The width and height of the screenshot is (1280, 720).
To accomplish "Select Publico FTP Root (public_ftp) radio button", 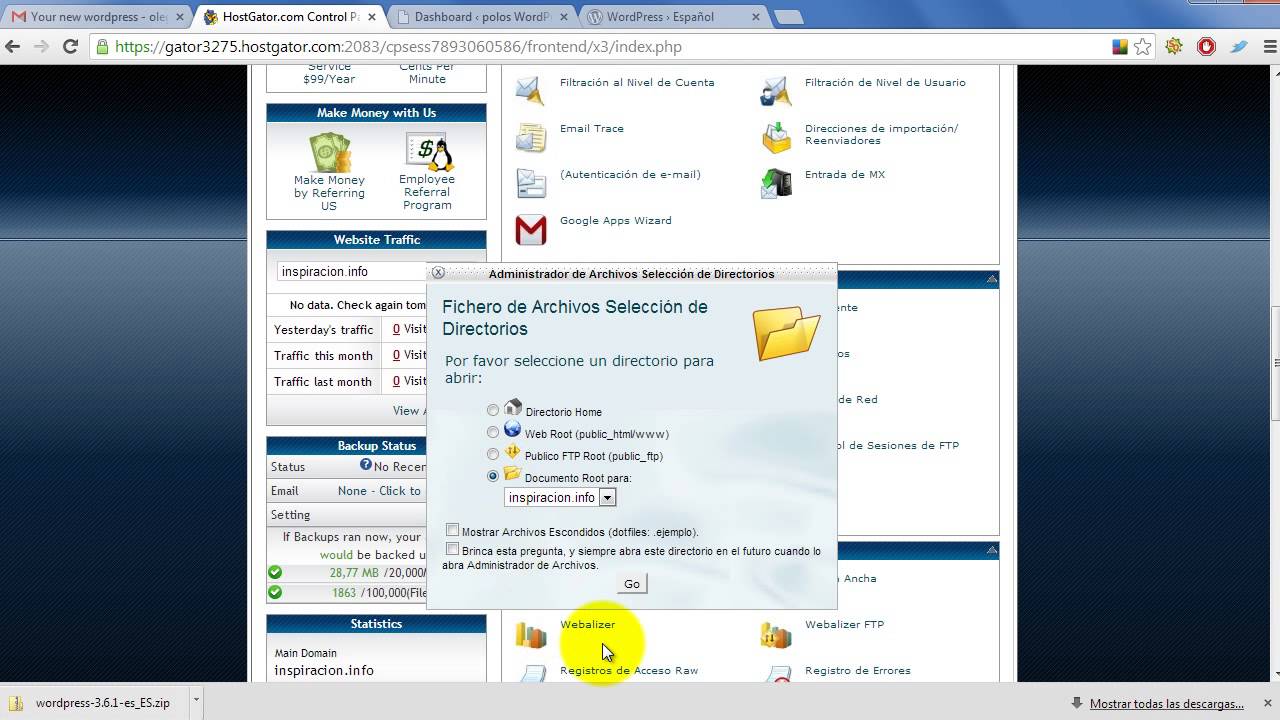I will (x=493, y=455).
